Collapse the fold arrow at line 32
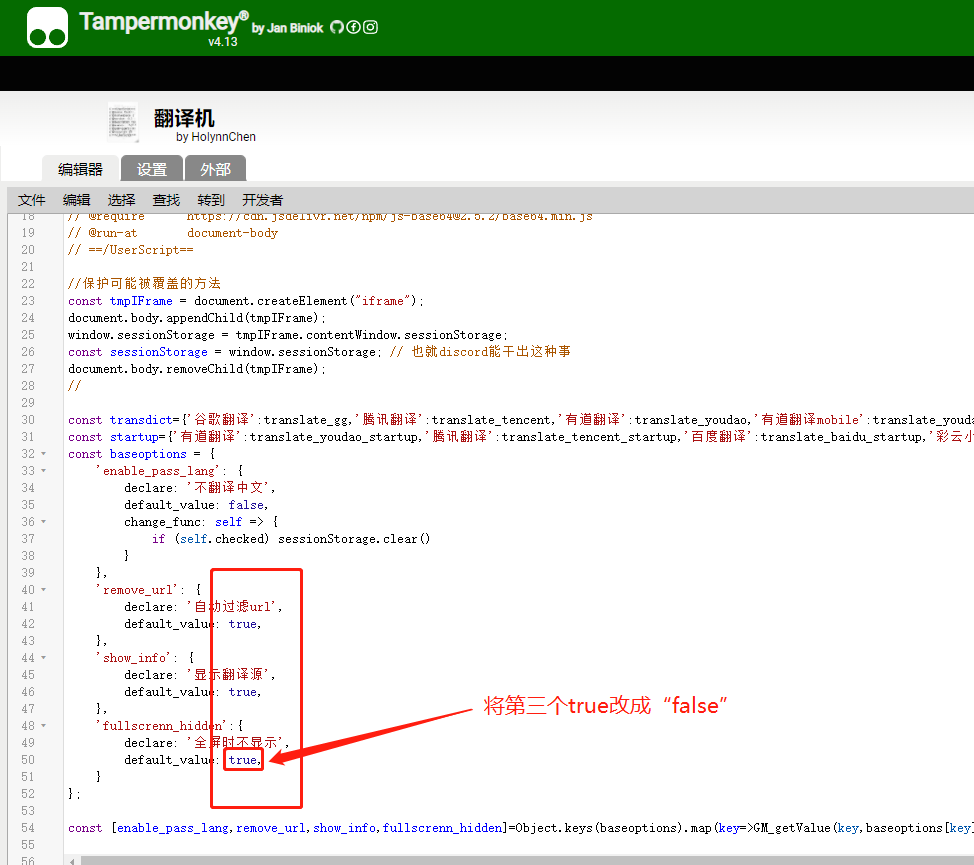Viewport: 974px width, 865px height. click(x=43, y=454)
